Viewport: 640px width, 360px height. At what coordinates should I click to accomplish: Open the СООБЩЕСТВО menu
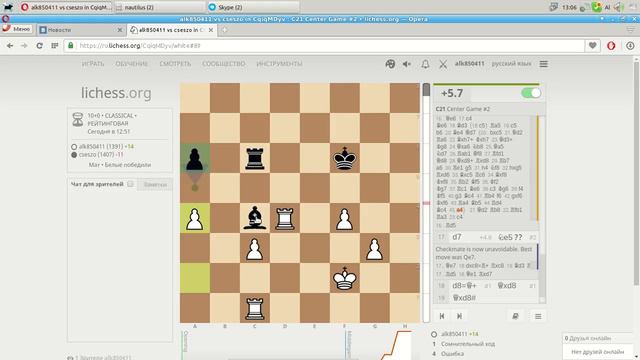(x=224, y=64)
